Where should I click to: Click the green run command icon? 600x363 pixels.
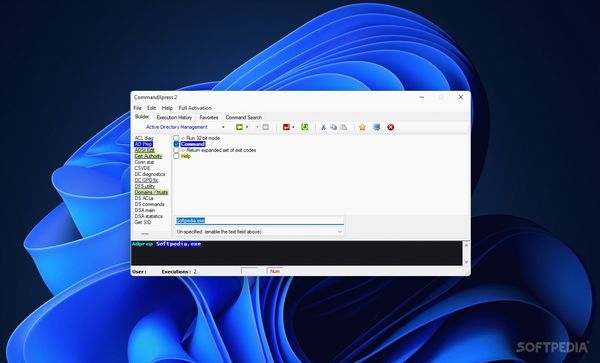tap(240, 127)
